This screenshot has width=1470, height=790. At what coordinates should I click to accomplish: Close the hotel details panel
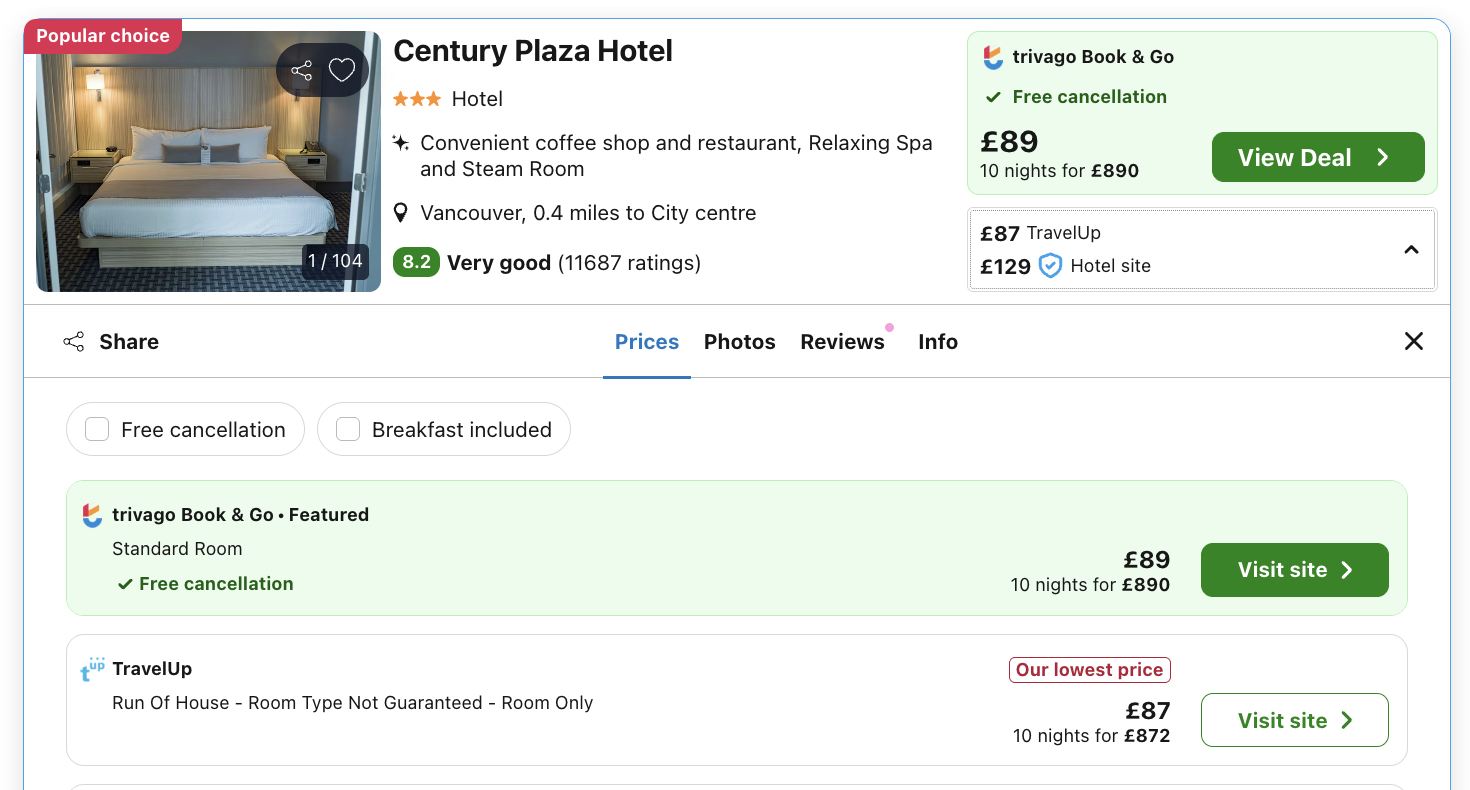pyautogui.click(x=1413, y=342)
